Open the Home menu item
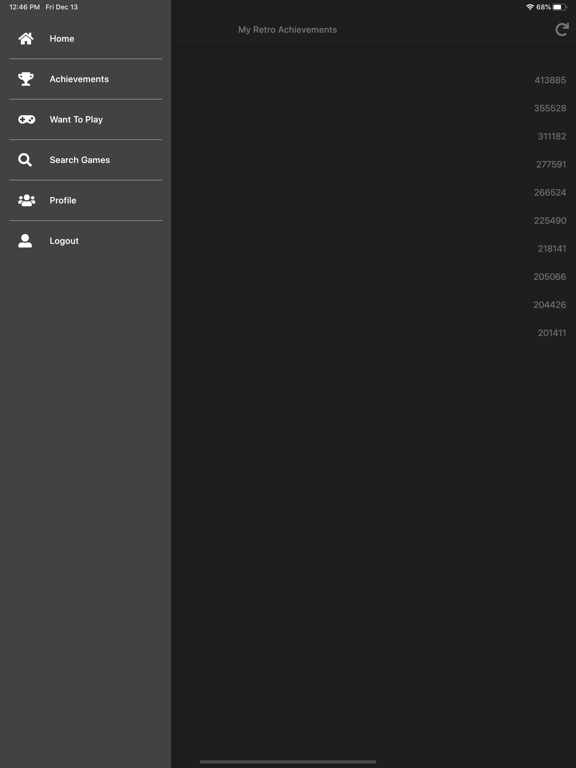Viewport: 576px width, 768px height. pos(85,39)
